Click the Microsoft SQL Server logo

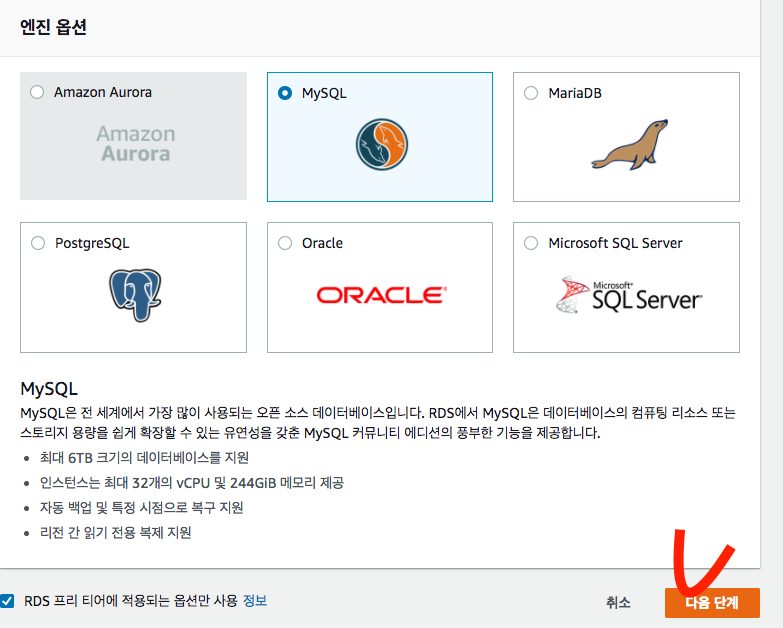629,295
